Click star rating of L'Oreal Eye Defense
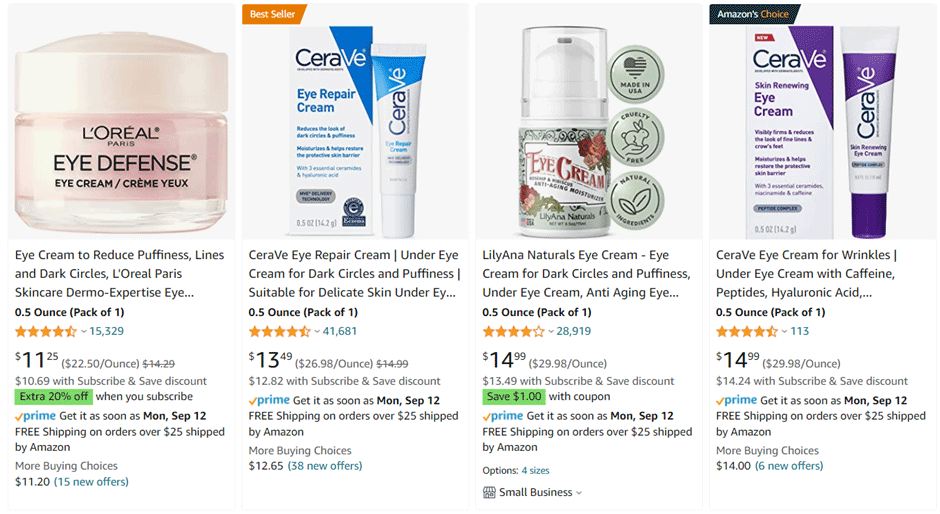This screenshot has height=514, width=940. point(45,331)
